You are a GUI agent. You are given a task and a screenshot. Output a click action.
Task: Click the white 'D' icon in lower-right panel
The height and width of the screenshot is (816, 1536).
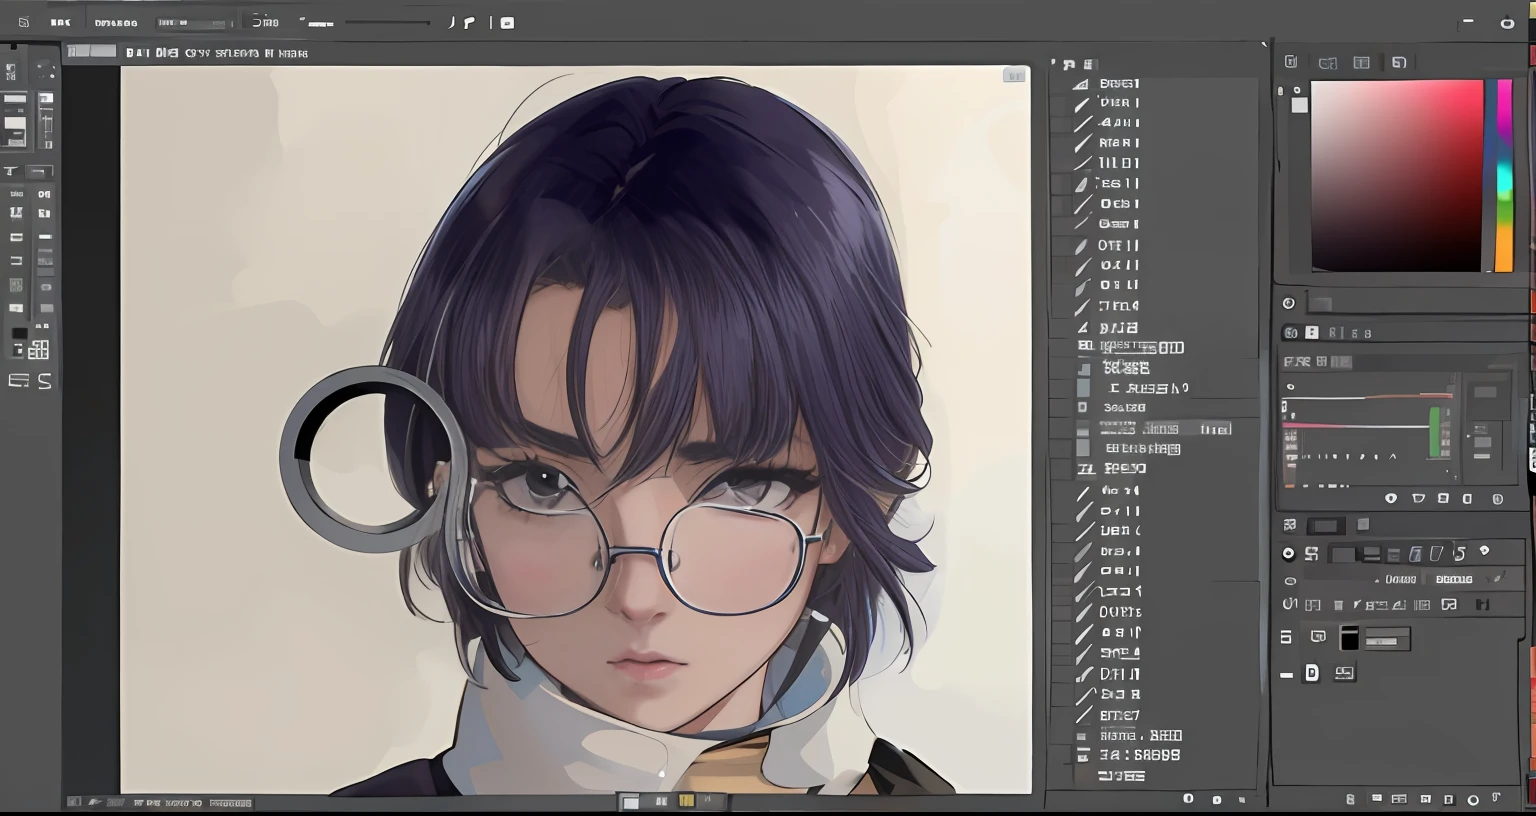1312,673
